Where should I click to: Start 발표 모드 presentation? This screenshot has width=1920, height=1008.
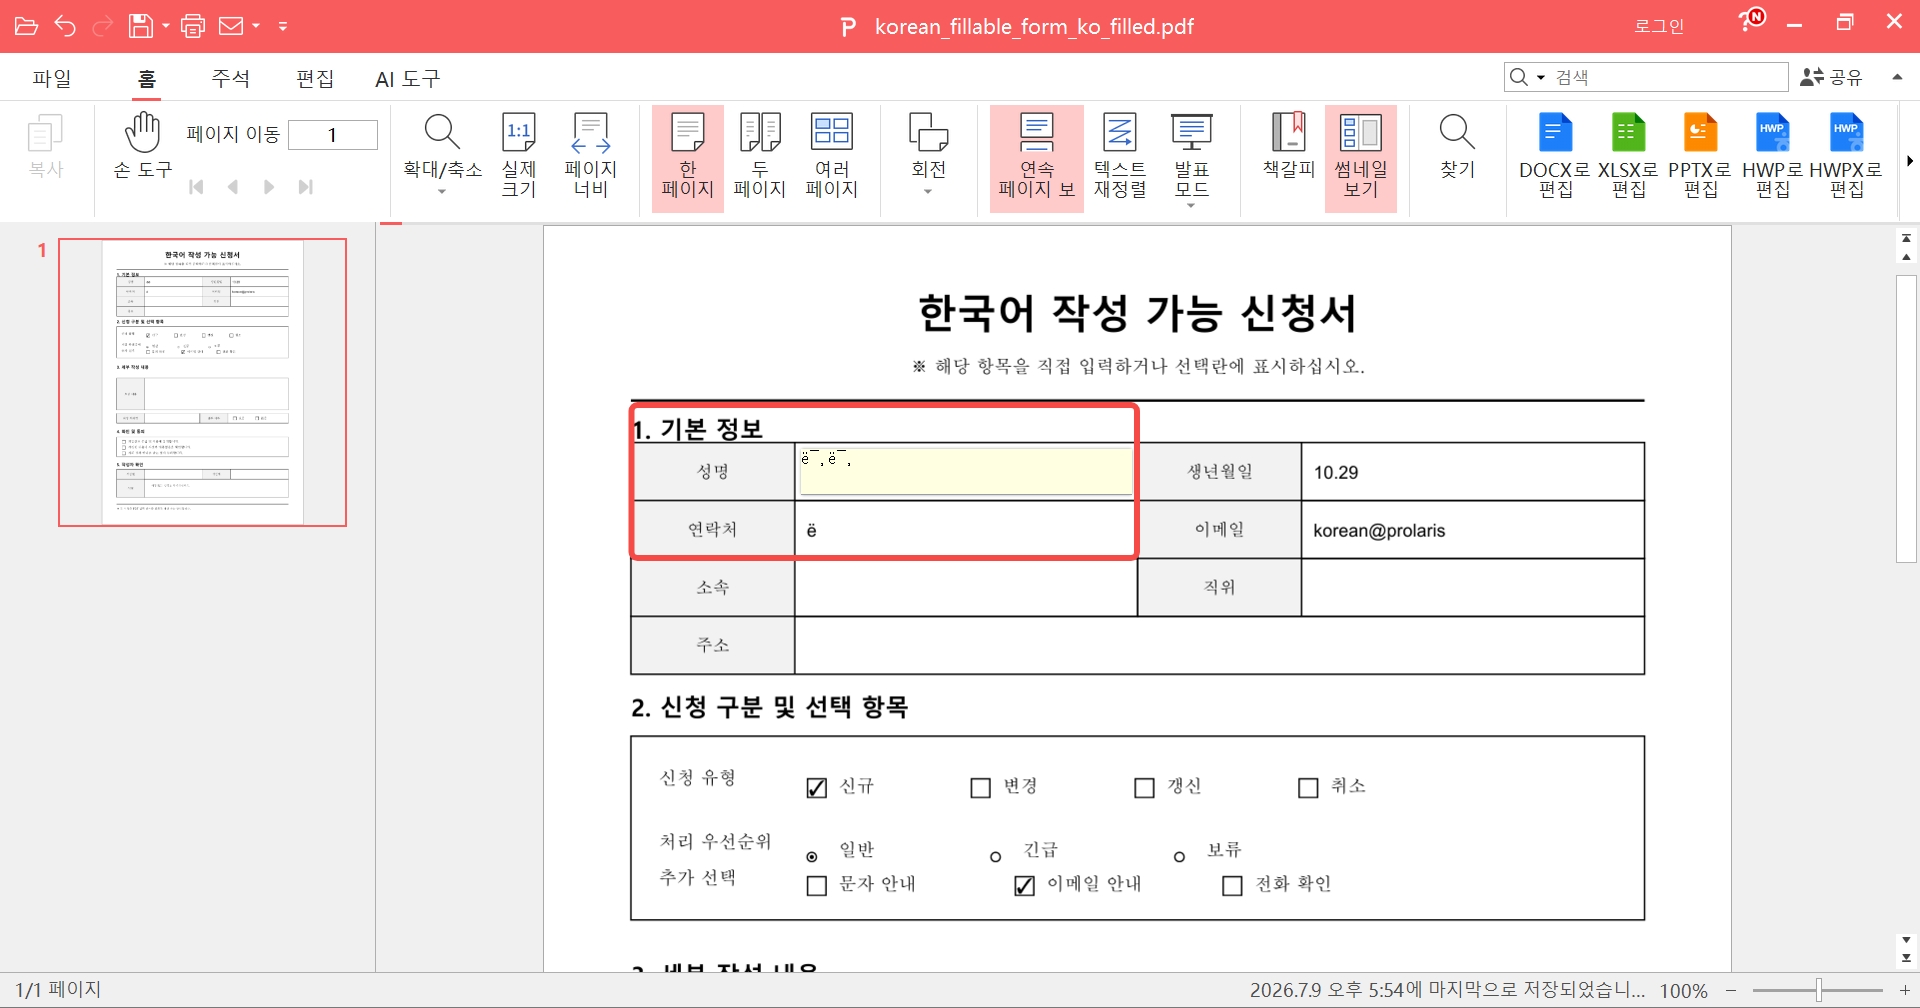click(x=1192, y=155)
